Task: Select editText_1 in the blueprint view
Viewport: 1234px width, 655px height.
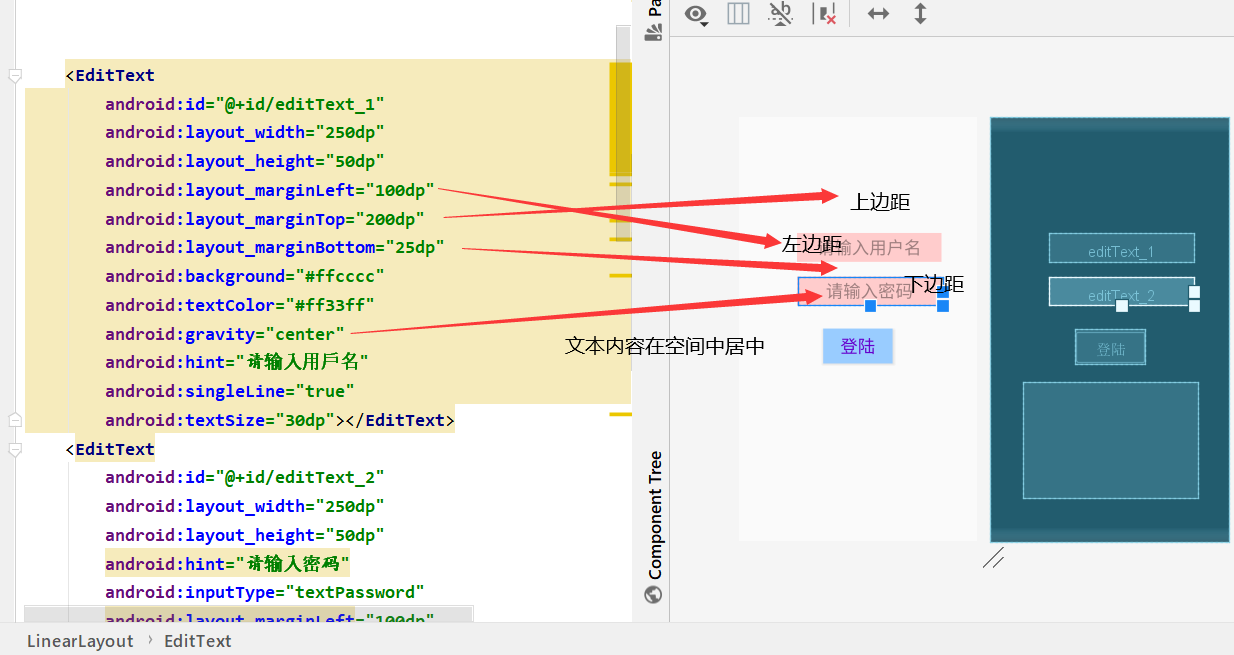Action: [1121, 249]
